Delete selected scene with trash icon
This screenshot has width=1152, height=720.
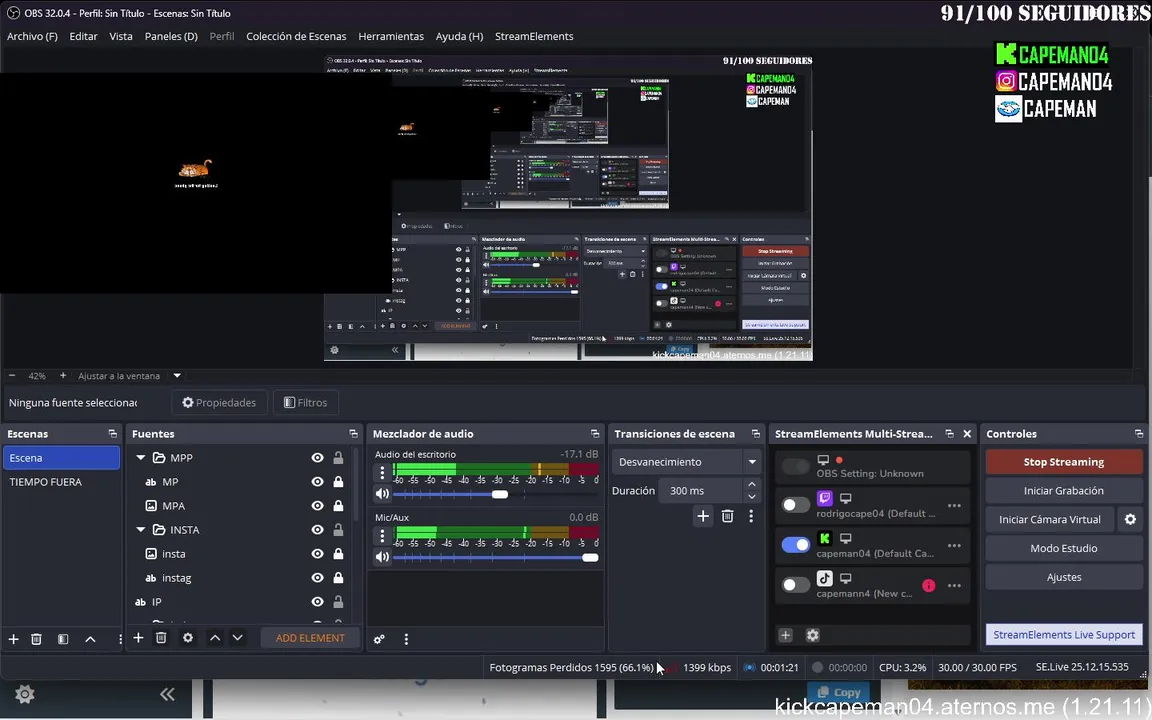tap(36, 639)
